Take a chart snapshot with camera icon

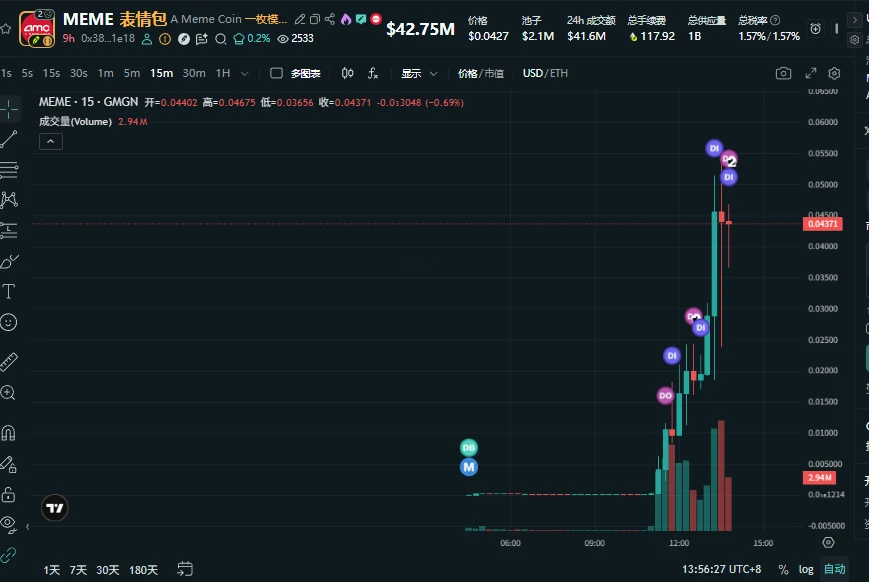[783, 73]
